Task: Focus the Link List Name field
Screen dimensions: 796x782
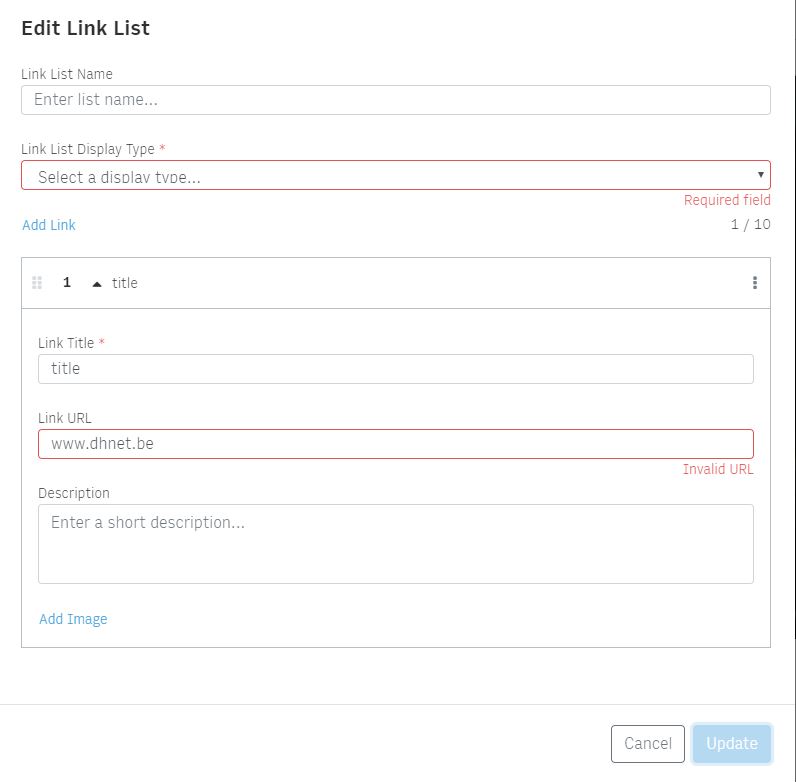Action: (x=396, y=100)
